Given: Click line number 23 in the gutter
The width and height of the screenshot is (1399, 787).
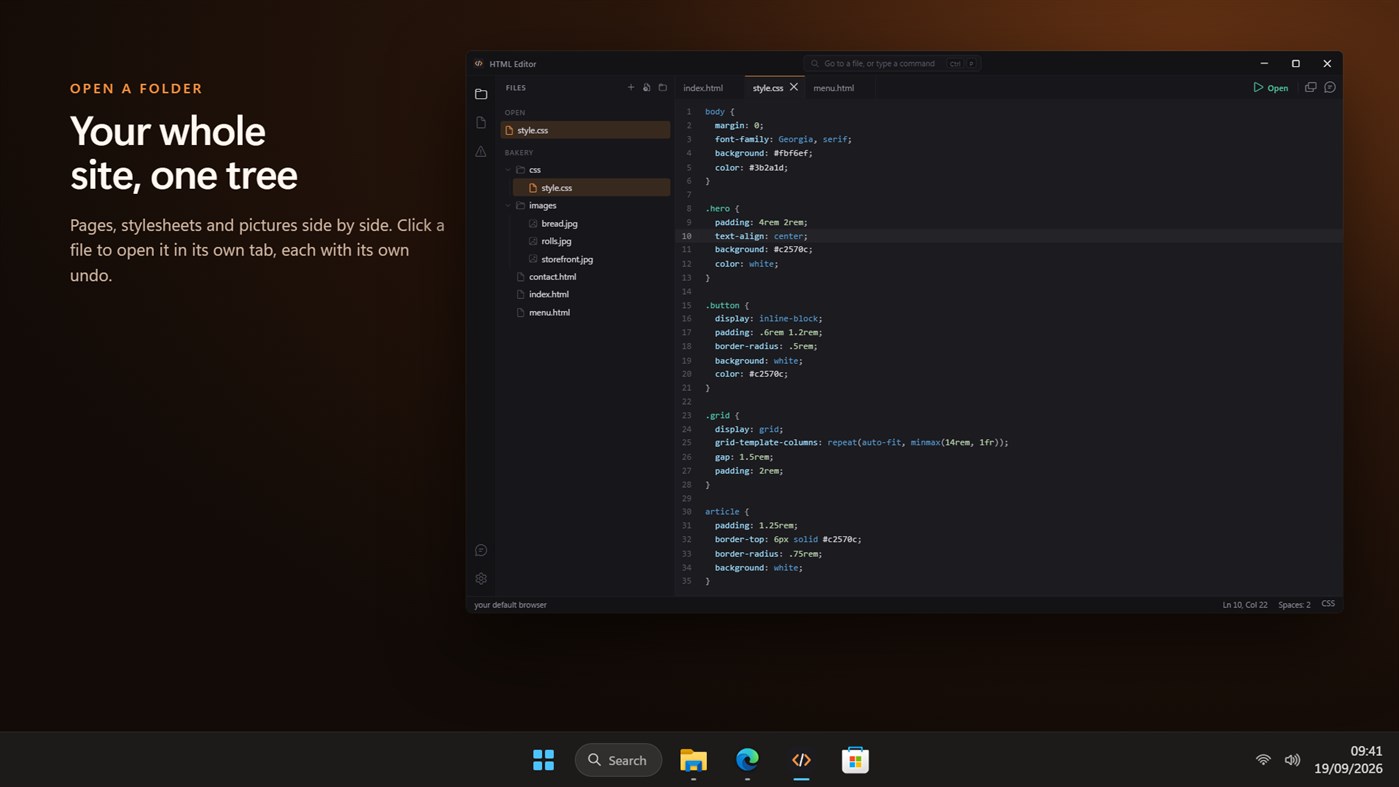Looking at the screenshot, I should pyautogui.click(x=686, y=415).
